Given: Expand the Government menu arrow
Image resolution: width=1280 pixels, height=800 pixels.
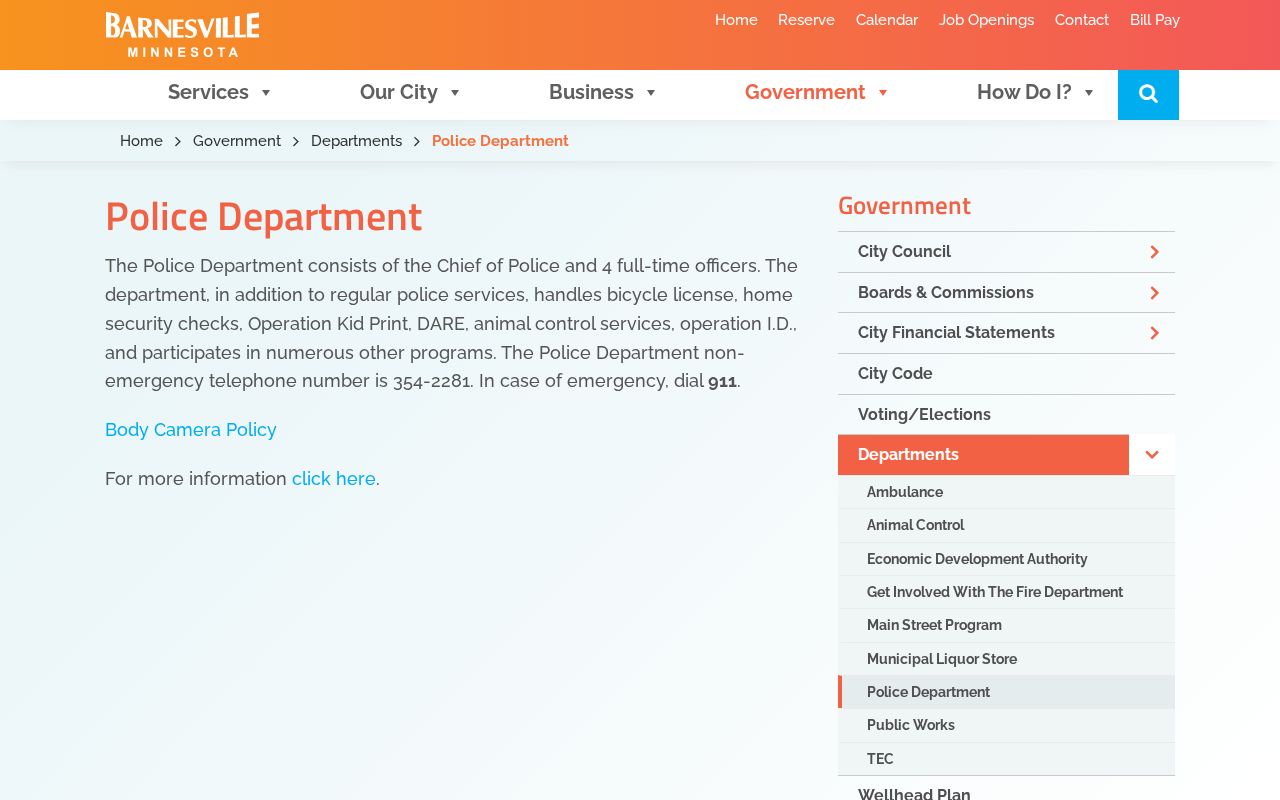Looking at the screenshot, I should pos(882,93).
